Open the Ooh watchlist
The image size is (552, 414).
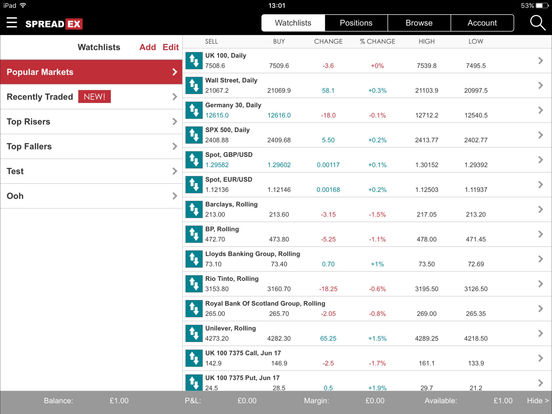(91, 196)
